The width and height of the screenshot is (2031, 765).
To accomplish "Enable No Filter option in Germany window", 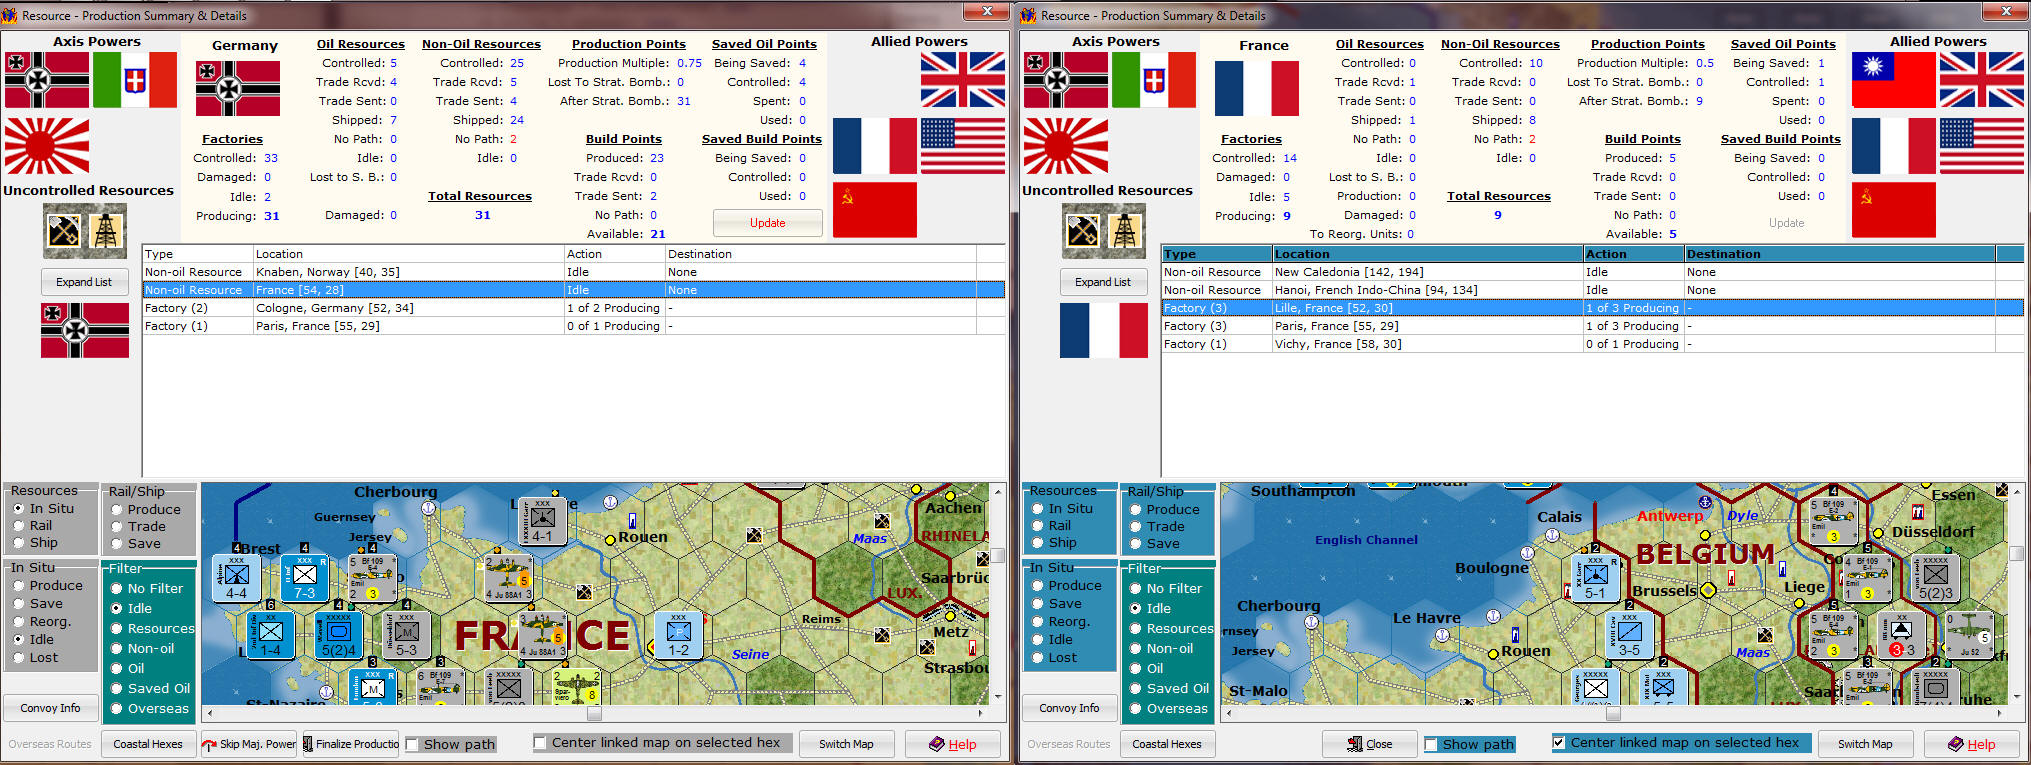I will point(117,589).
